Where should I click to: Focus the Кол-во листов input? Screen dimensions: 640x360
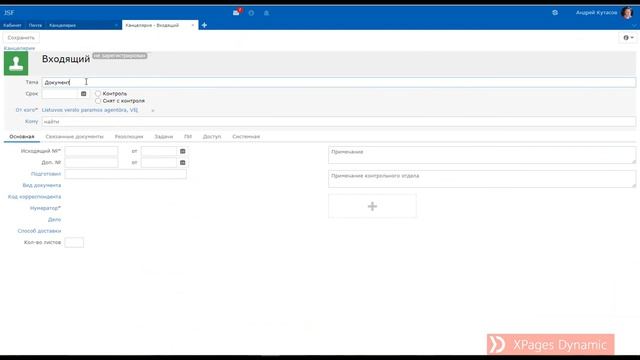click(74, 242)
